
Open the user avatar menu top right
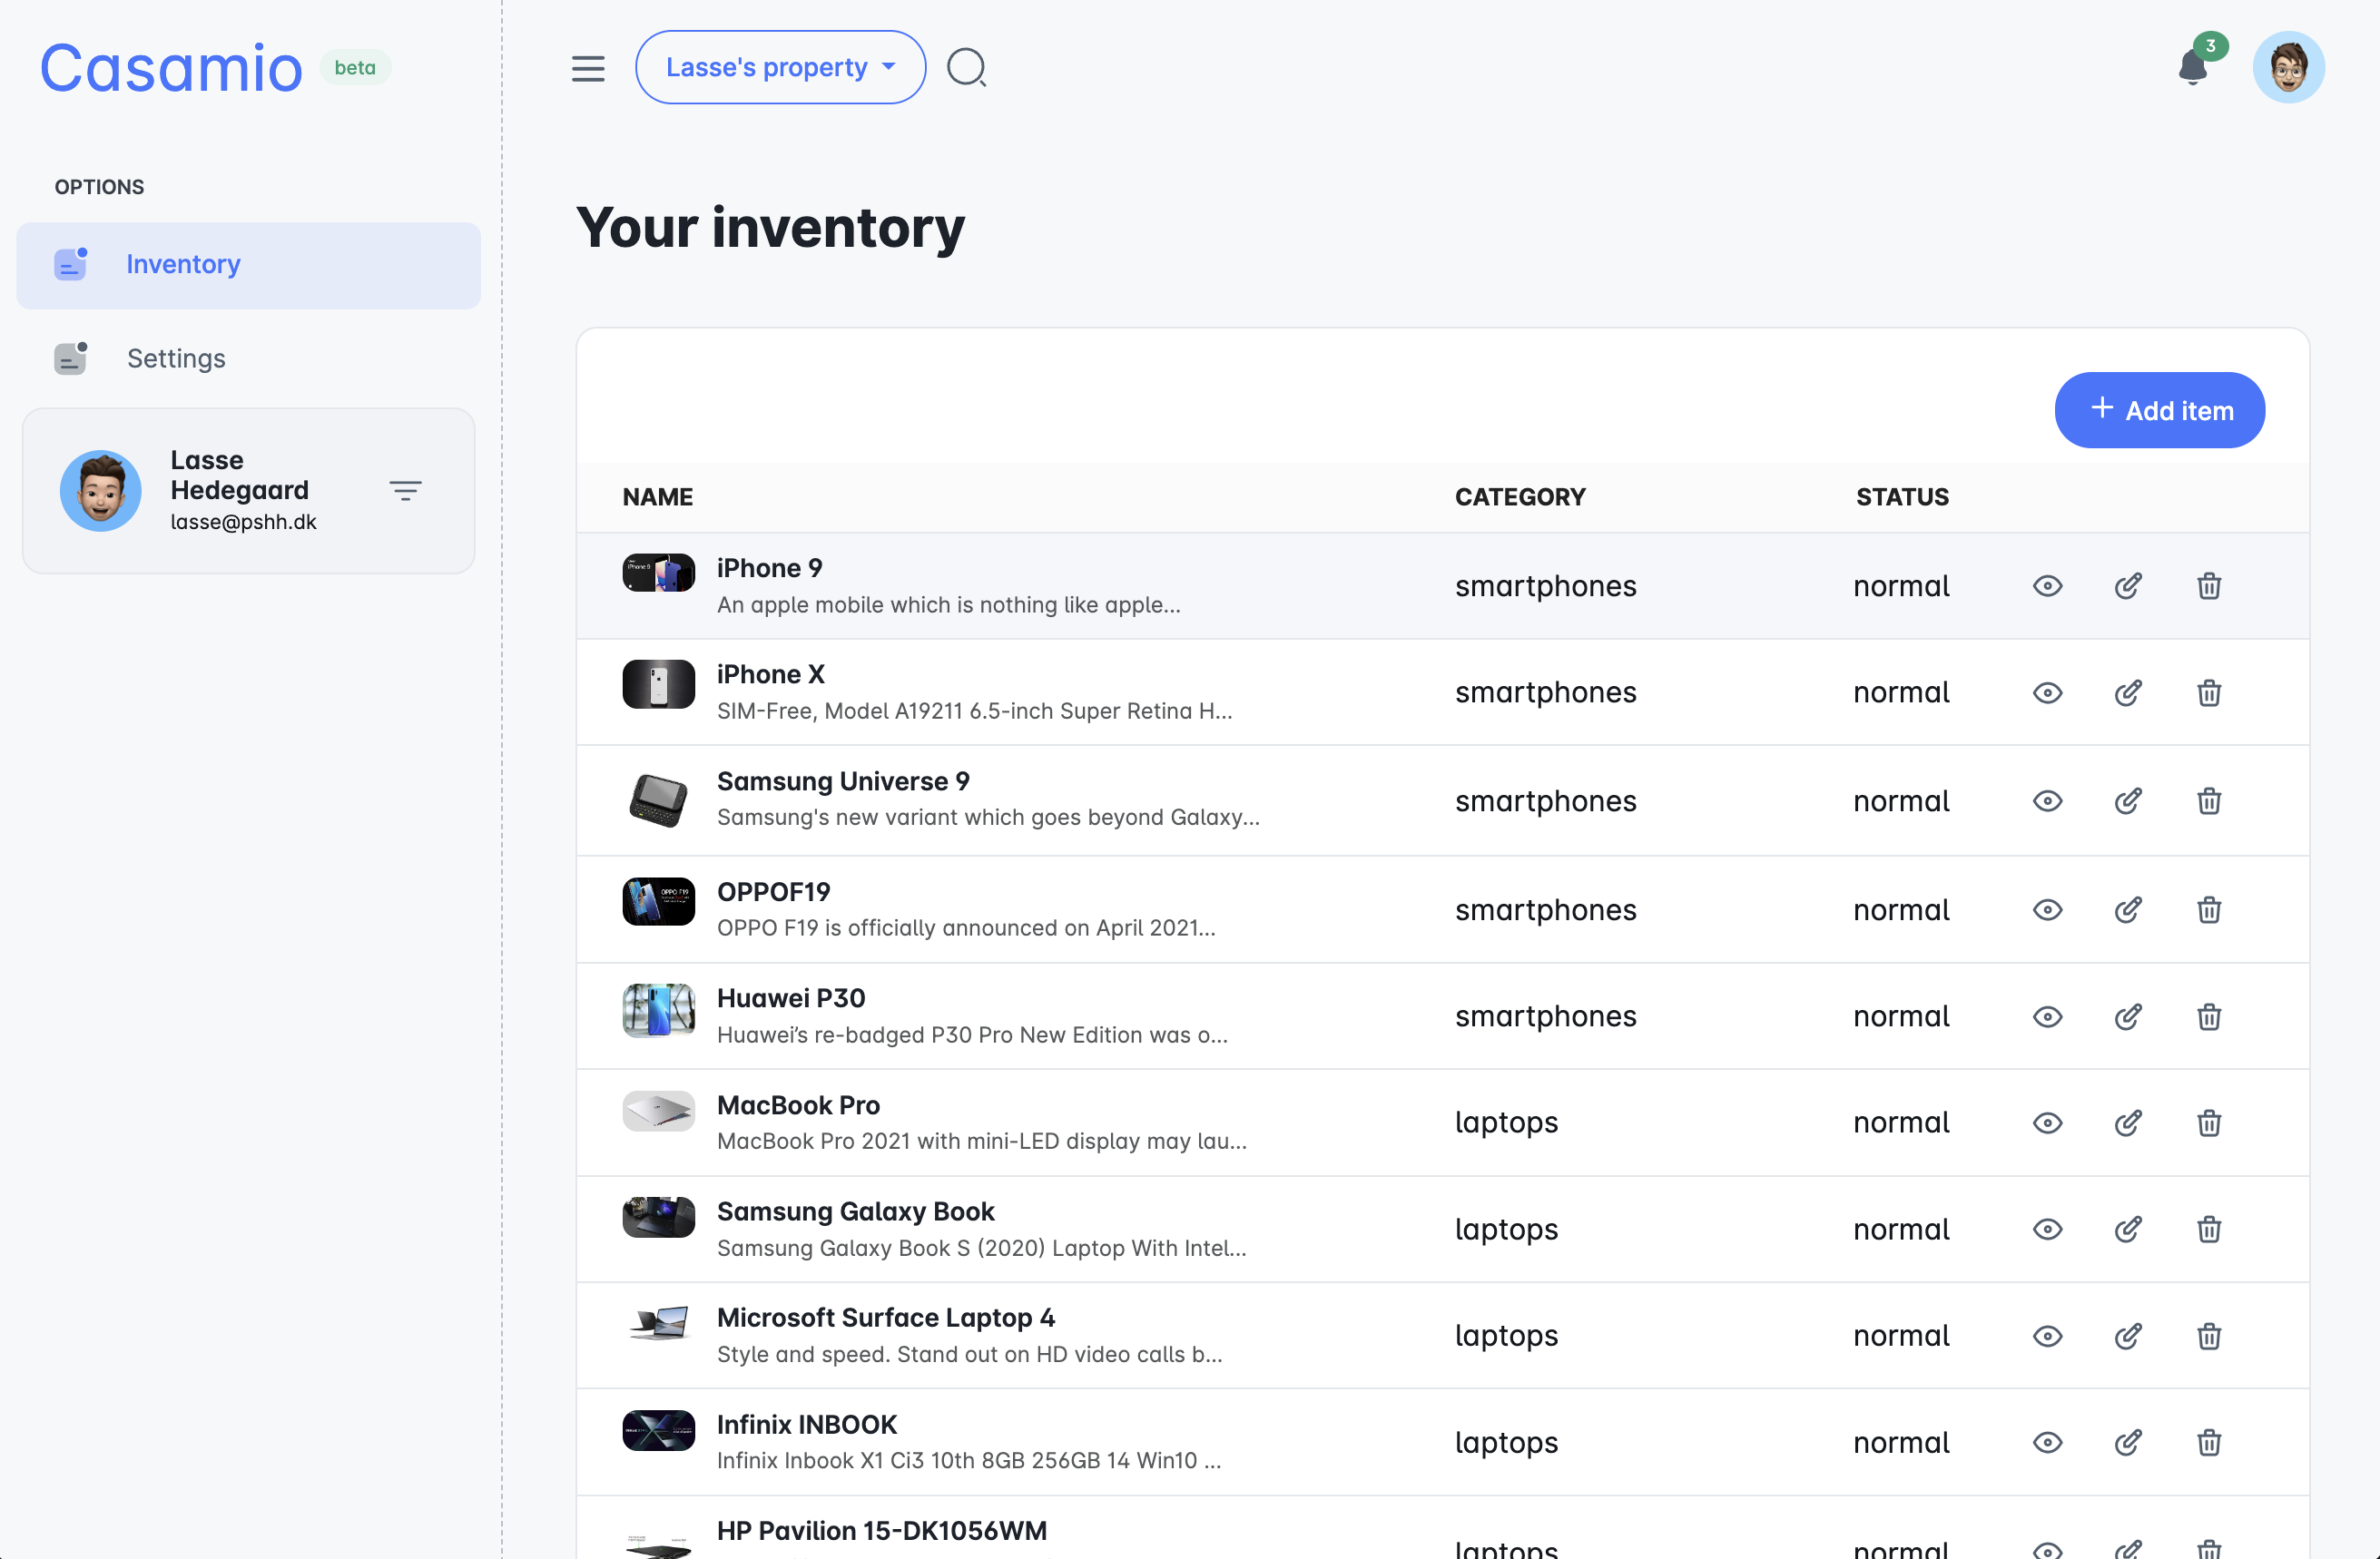pos(2288,68)
